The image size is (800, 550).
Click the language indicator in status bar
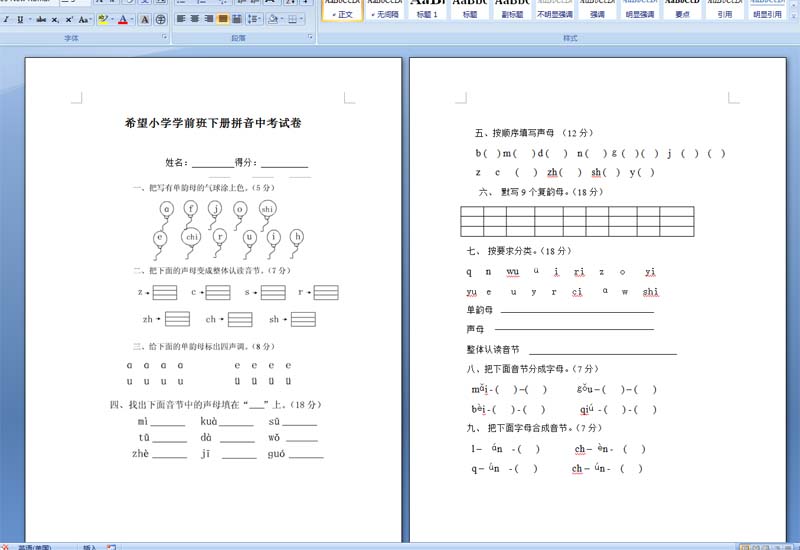coord(35,547)
